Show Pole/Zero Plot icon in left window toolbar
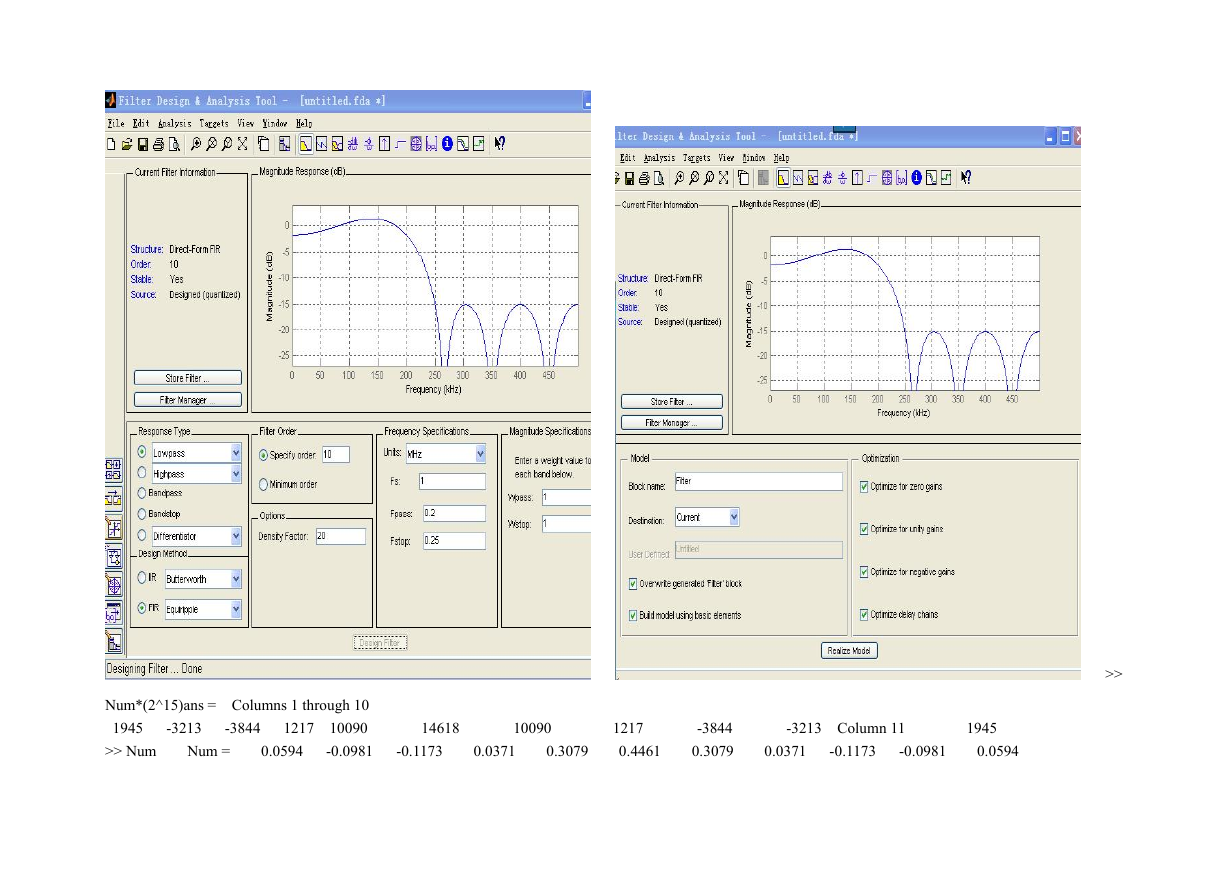This screenshot has width=1228, height=869. click(416, 143)
